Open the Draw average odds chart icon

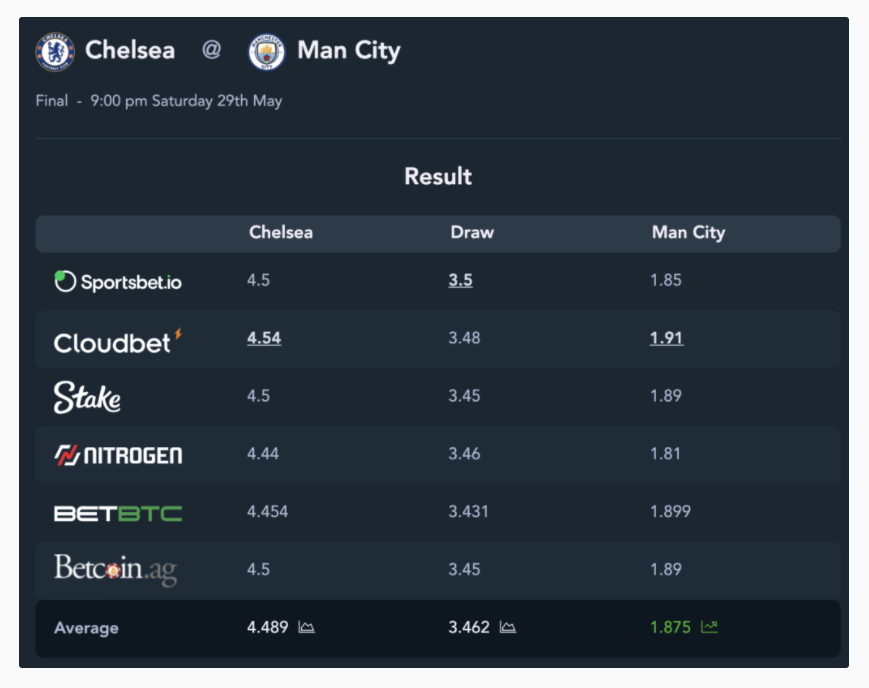pyautogui.click(x=508, y=627)
